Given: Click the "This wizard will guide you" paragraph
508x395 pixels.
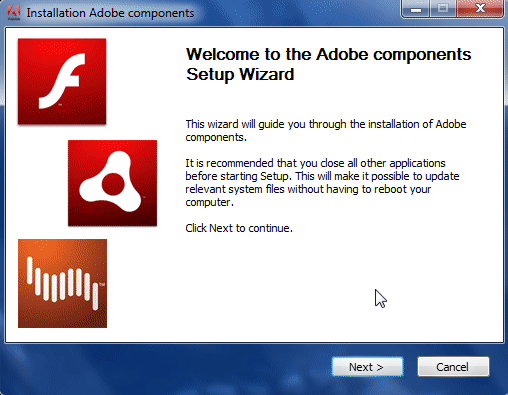Looking at the screenshot, I should click(326, 130).
